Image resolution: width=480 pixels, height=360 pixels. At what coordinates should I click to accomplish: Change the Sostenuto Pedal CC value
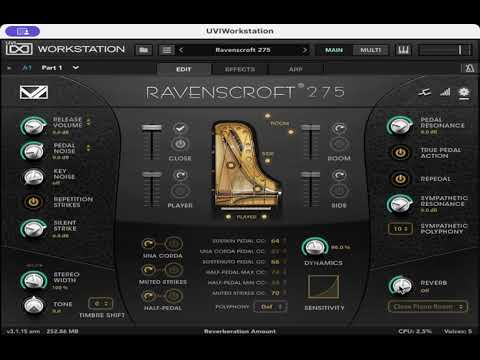(x=275, y=262)
